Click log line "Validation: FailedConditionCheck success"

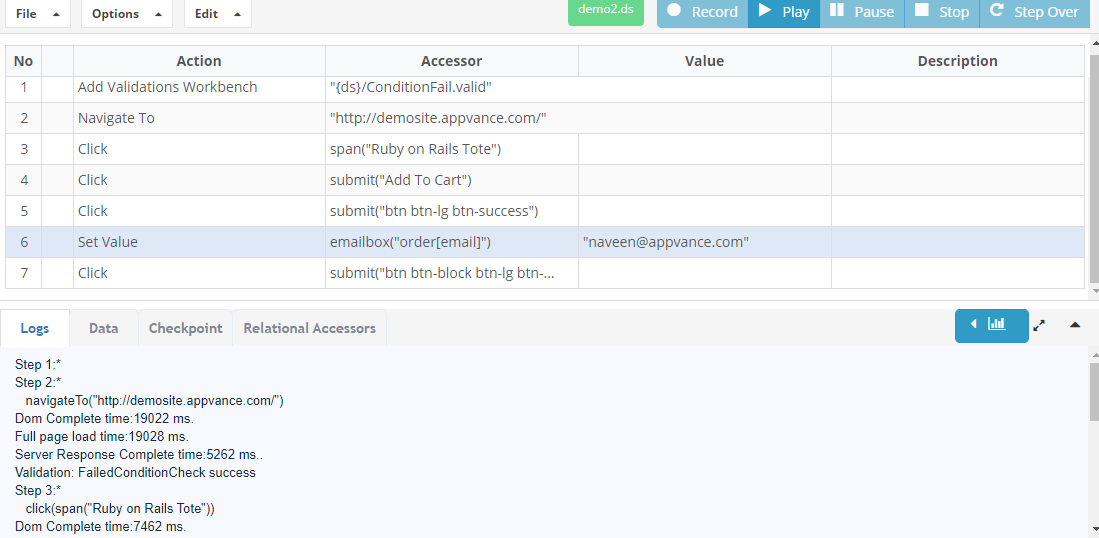[135, 473]
